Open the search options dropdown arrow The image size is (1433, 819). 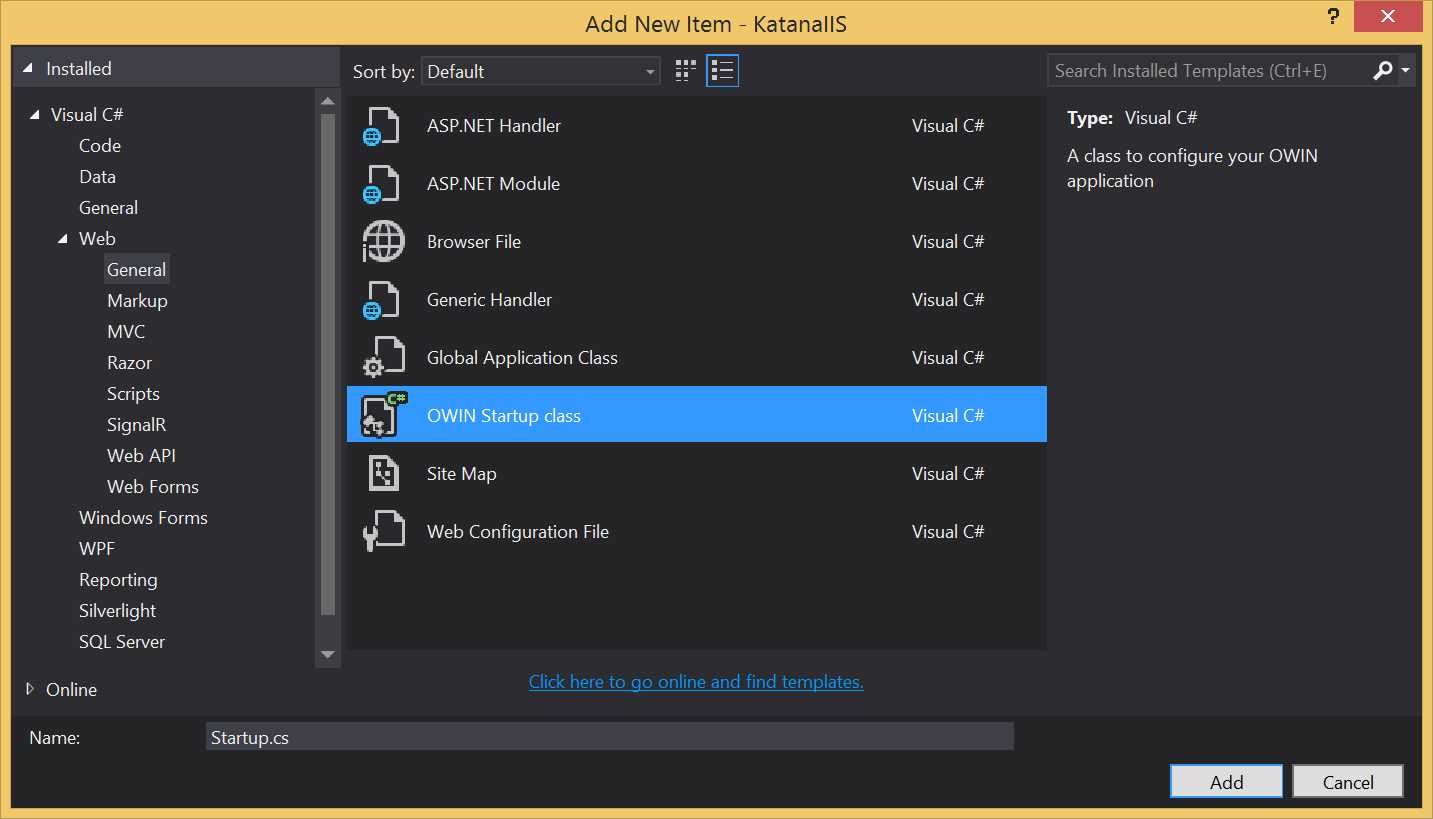(1406, 71)
